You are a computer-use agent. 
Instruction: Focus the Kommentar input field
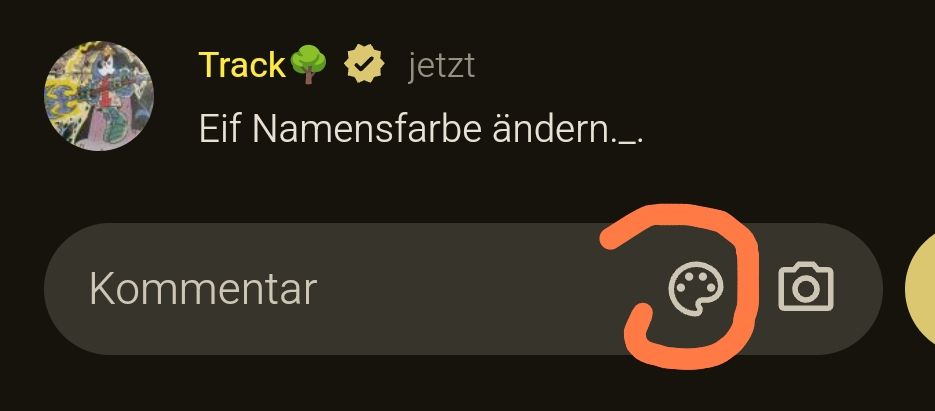coord(463,289)
